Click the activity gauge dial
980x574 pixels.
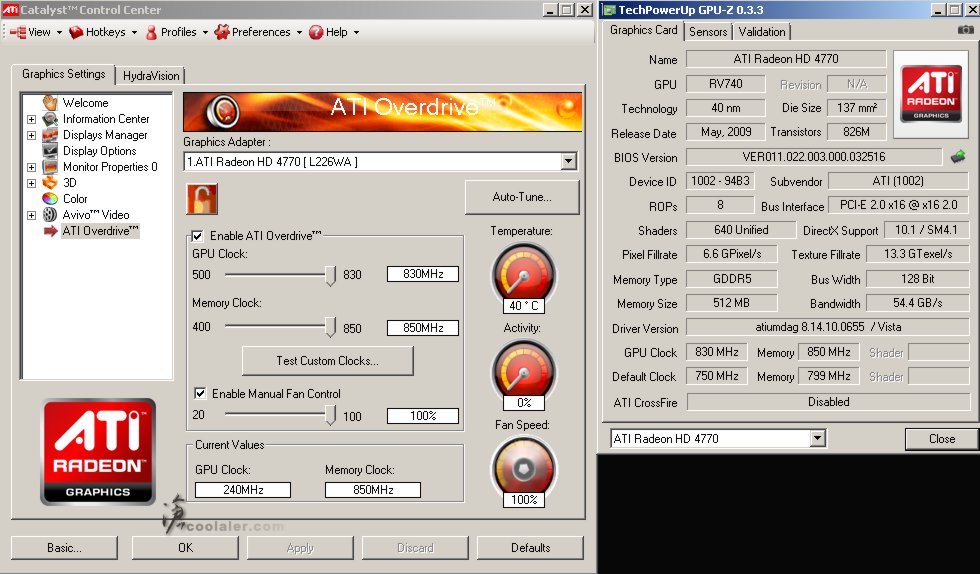(524, 371)
